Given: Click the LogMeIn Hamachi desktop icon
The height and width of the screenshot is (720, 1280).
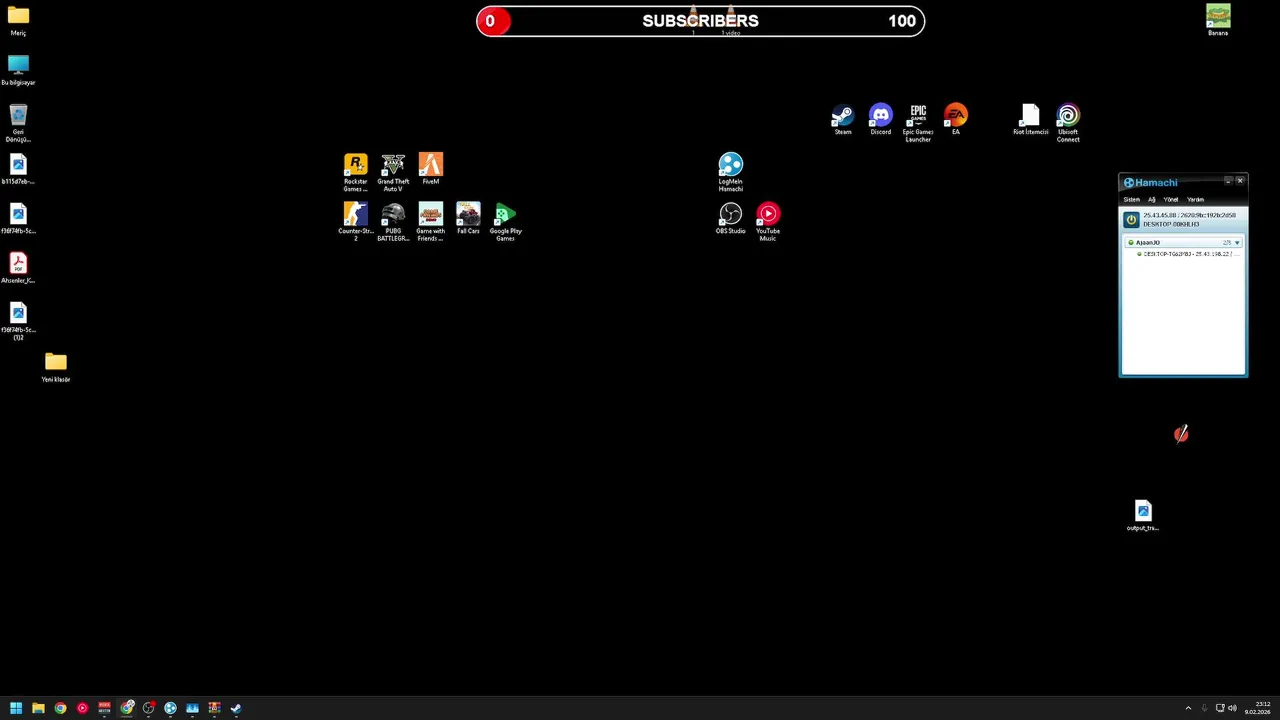Looking at the screenshot, I should pos(731,172).
